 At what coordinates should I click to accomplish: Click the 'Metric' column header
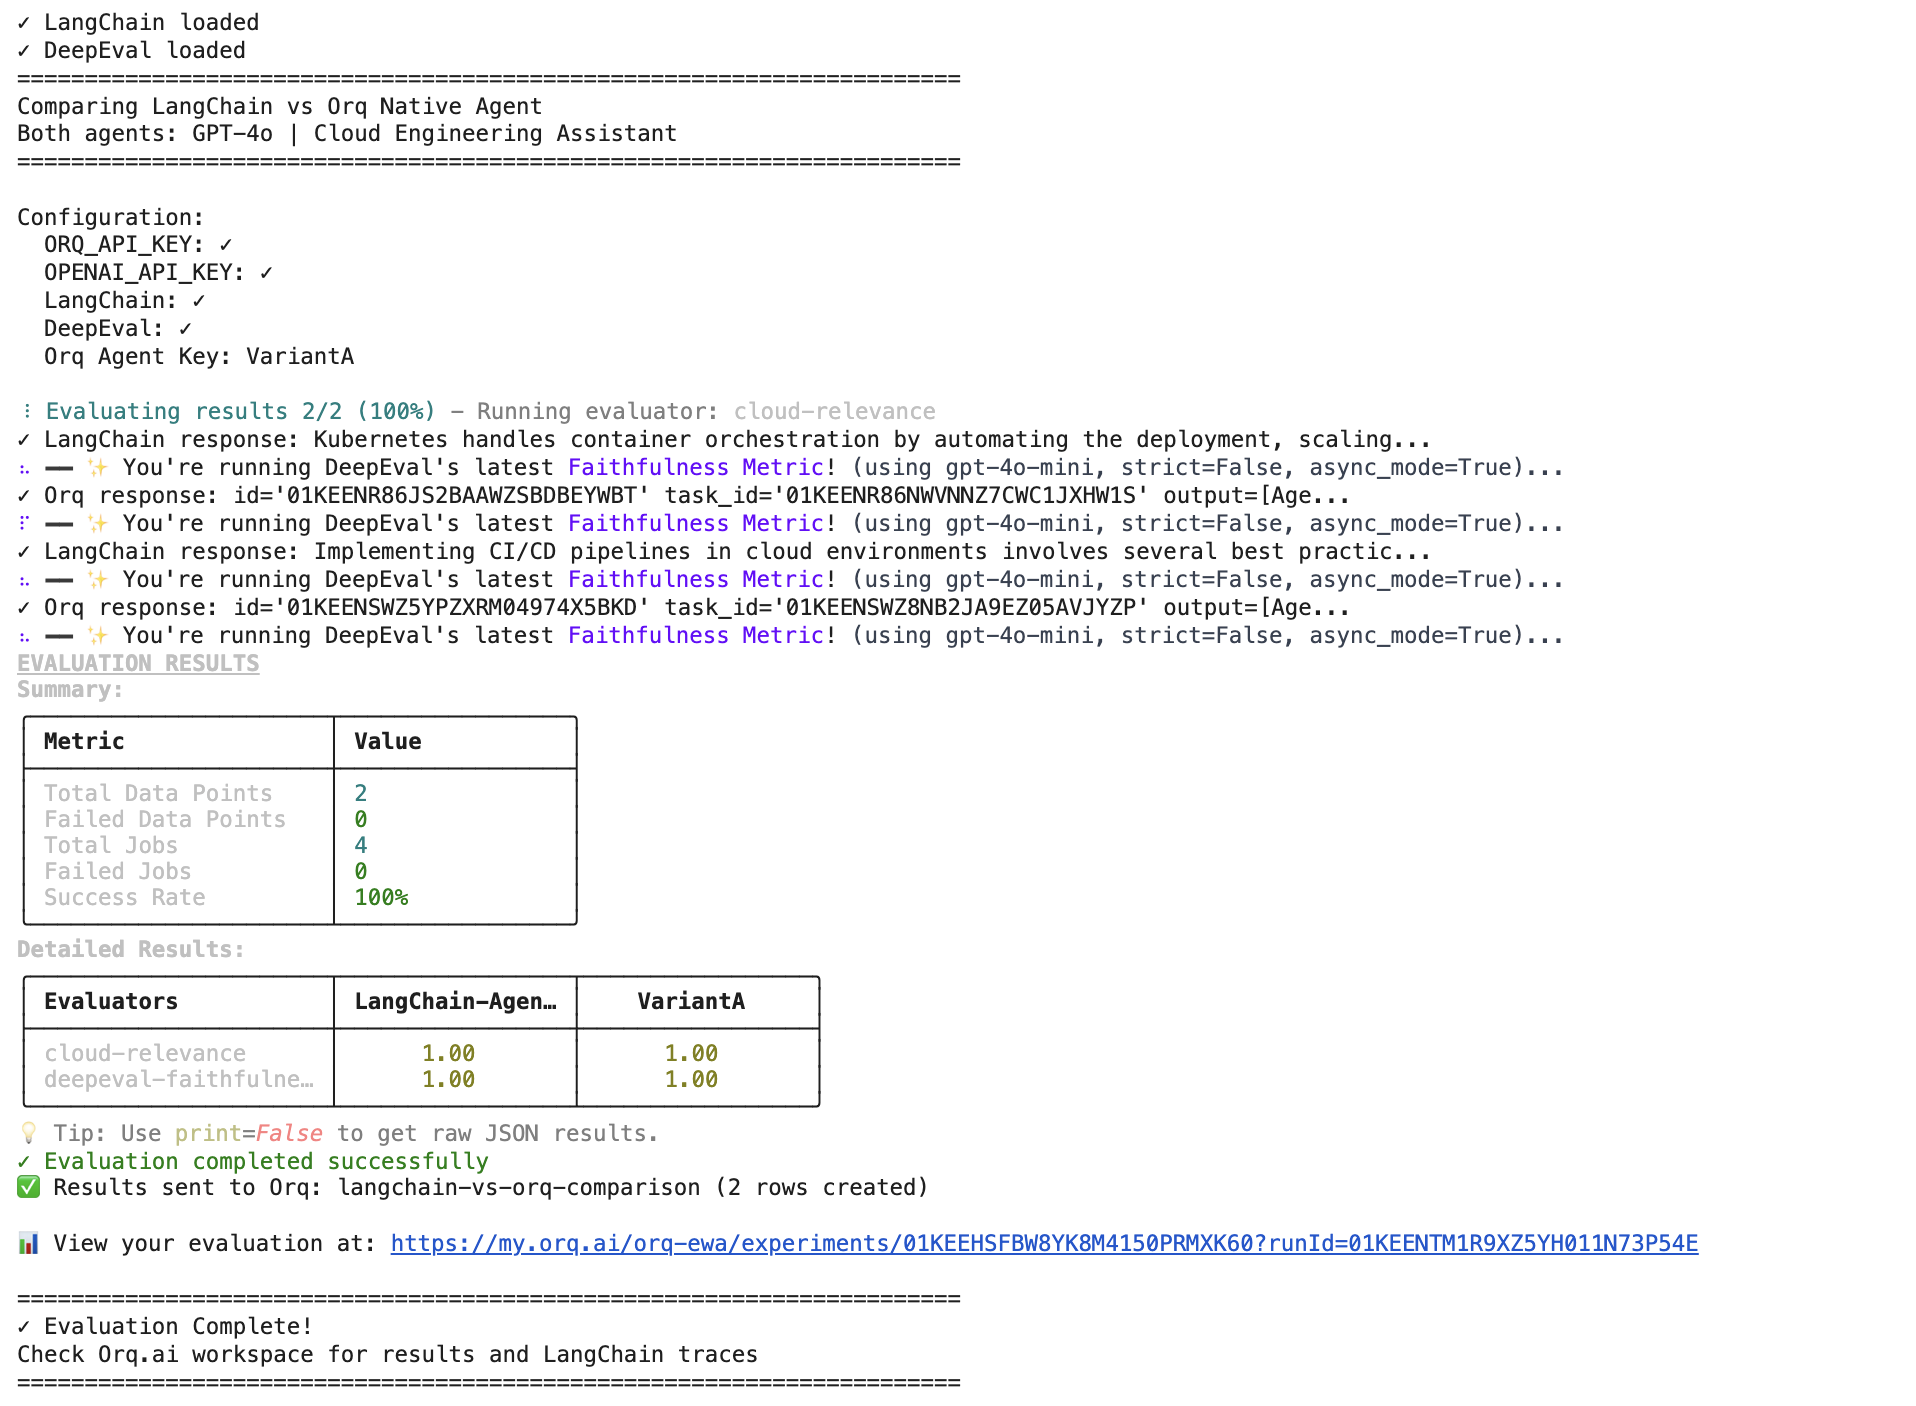coord(84,741)
